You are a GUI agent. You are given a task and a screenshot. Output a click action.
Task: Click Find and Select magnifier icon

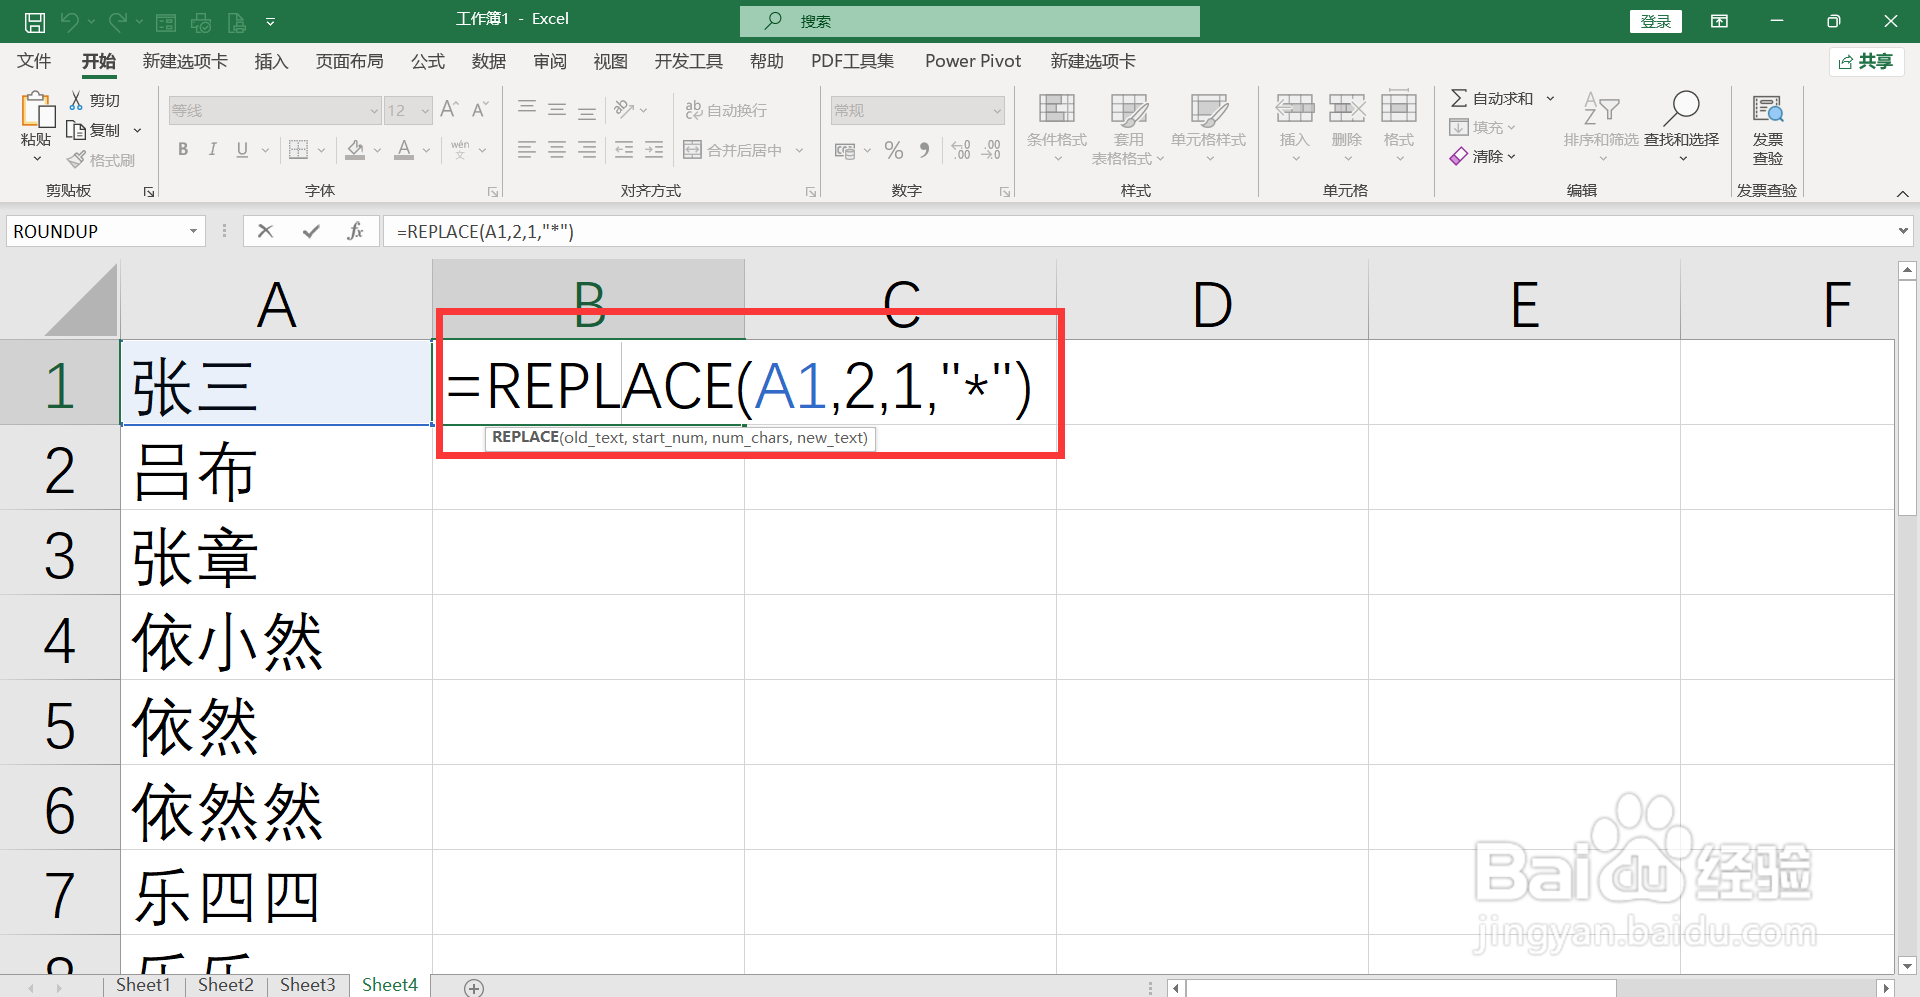click(1682, 108)
